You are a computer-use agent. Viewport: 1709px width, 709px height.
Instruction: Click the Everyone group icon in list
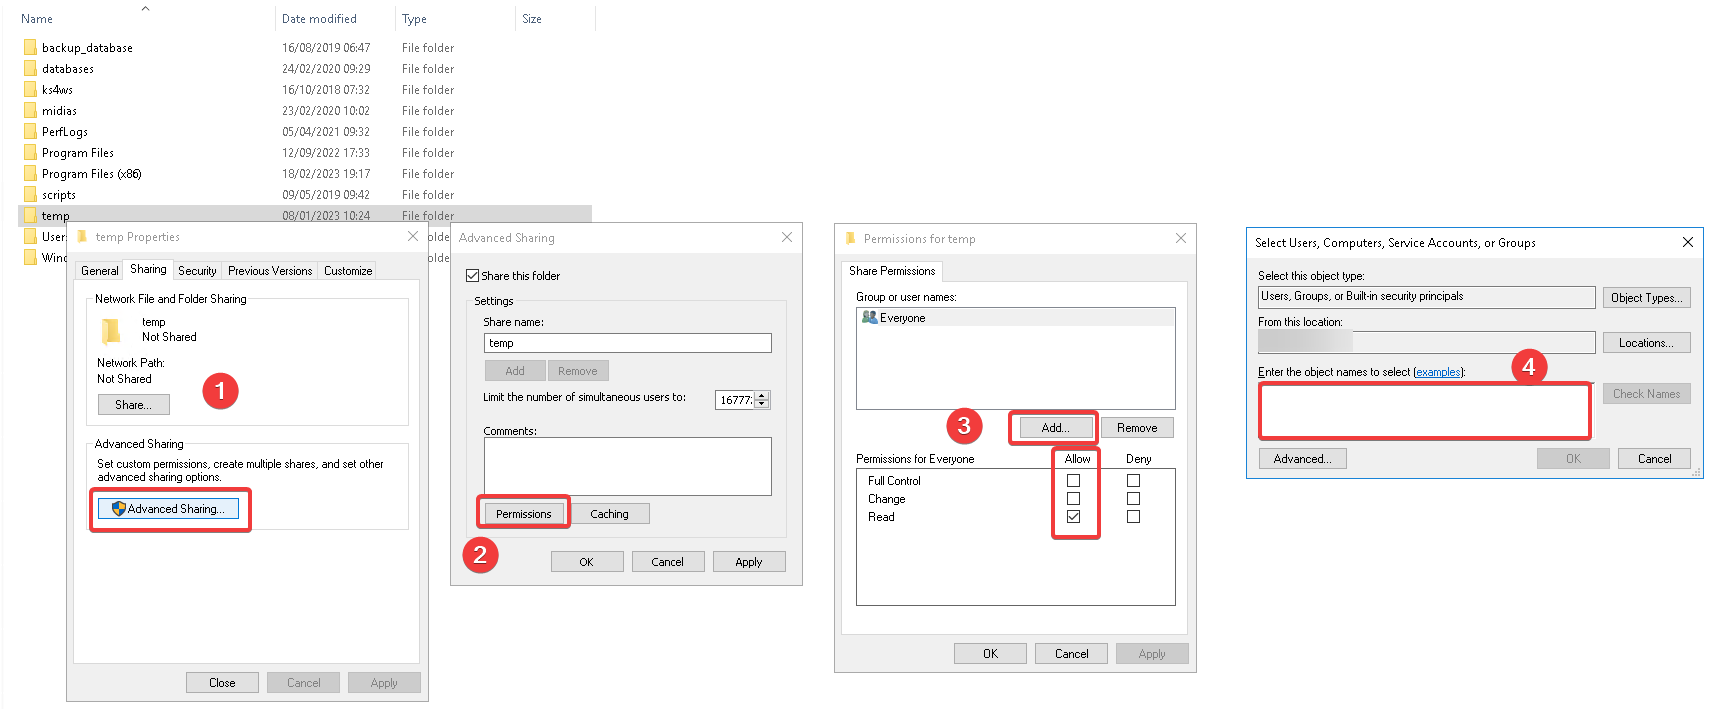pyautogui.click(x=869, y=318)
